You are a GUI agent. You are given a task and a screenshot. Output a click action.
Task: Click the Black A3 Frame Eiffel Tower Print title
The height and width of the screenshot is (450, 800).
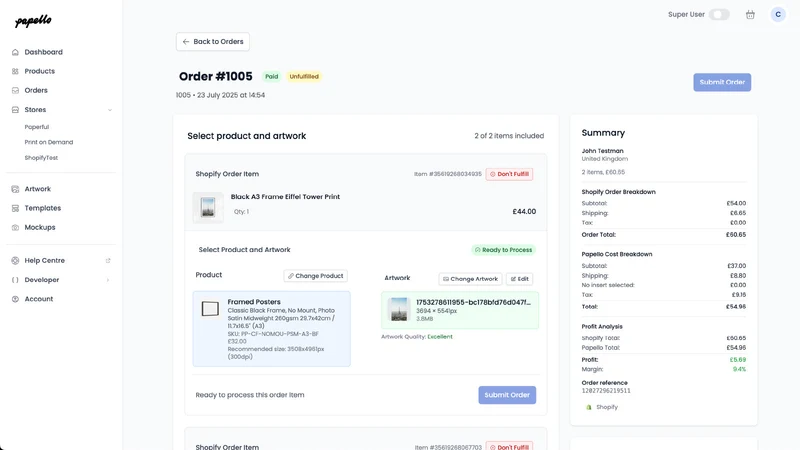(285, 196)
